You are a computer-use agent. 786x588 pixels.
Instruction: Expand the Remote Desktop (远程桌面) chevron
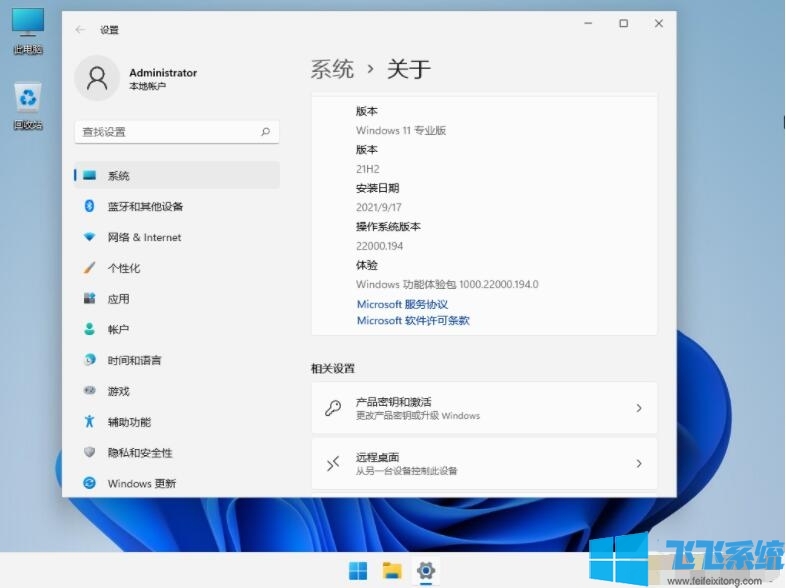(x=639, y=464)
